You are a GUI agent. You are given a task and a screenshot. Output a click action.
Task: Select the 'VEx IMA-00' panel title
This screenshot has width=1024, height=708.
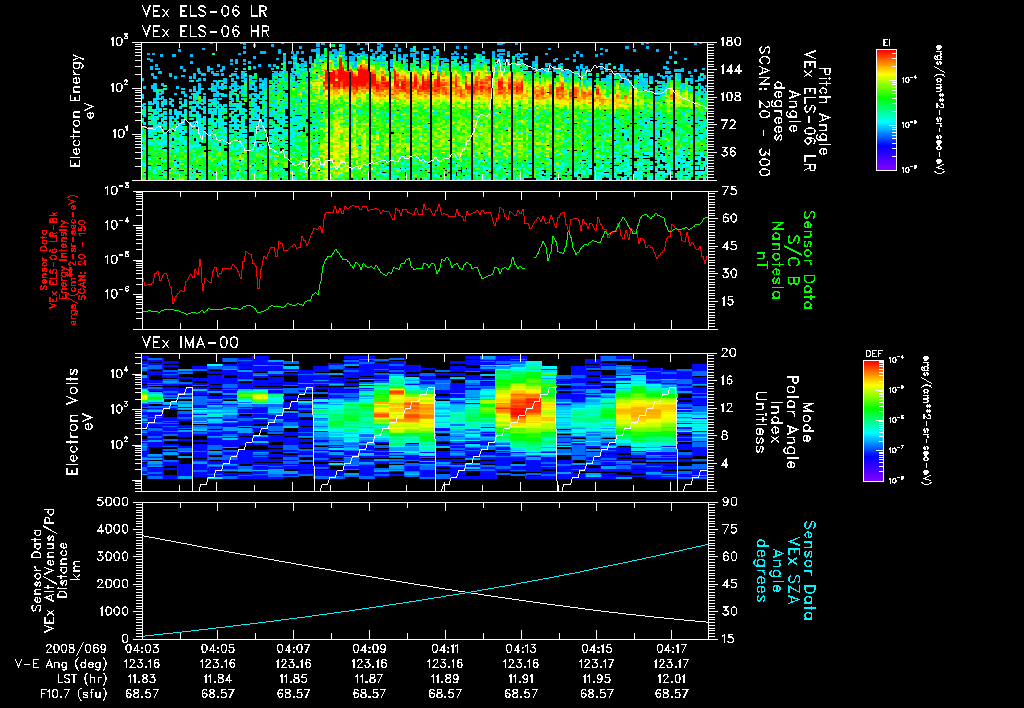click(190, 342)
